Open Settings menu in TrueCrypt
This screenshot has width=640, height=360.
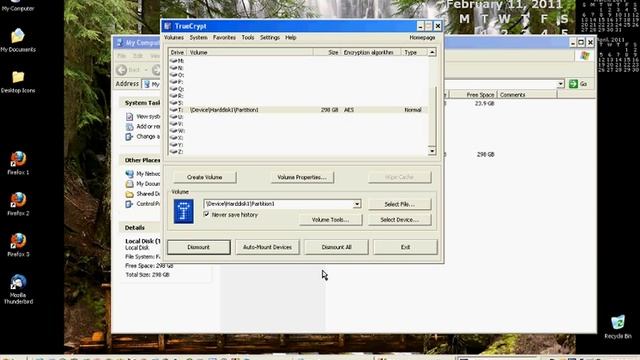pos(270,38)
